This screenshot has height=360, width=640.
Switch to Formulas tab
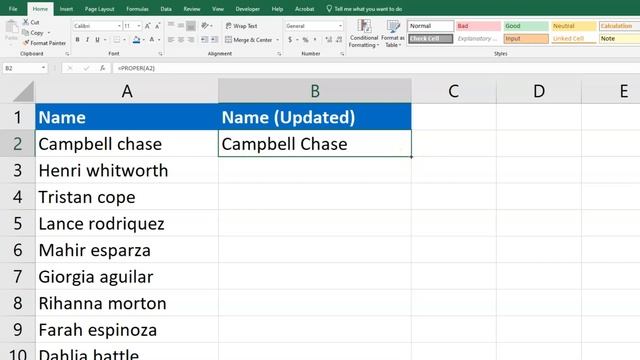(x=137, y=9)
